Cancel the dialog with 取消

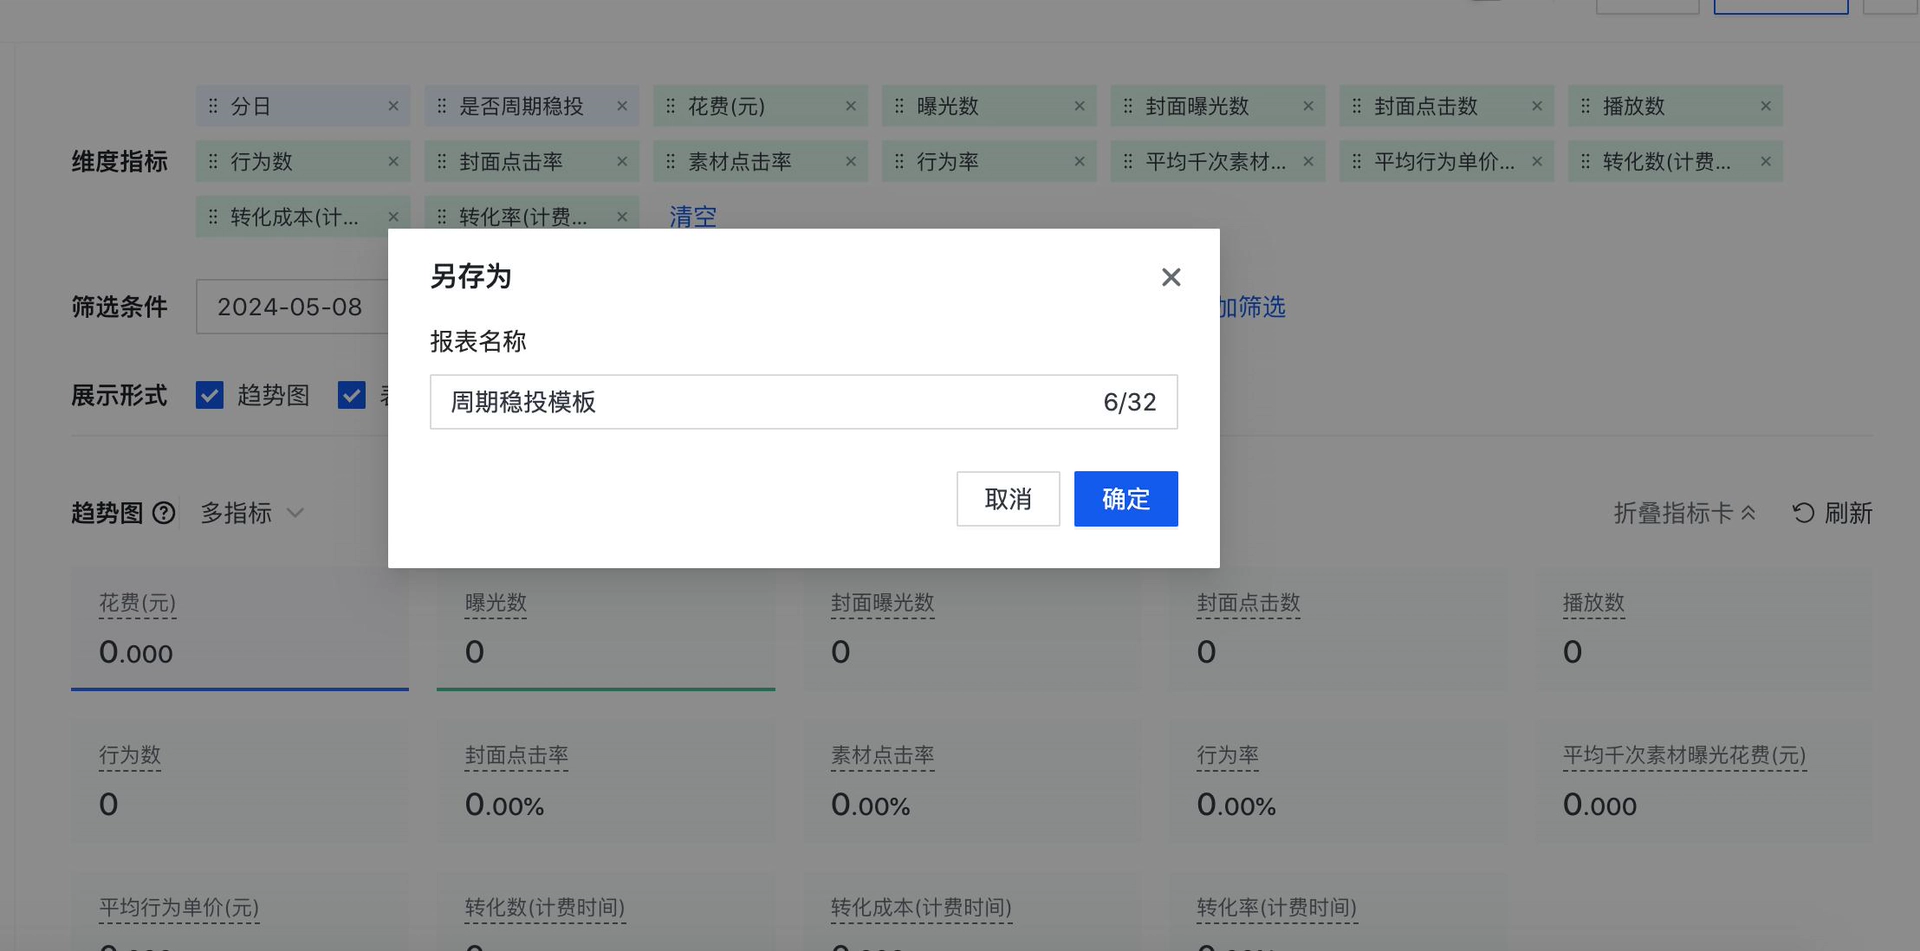[x=1008, y=499]
